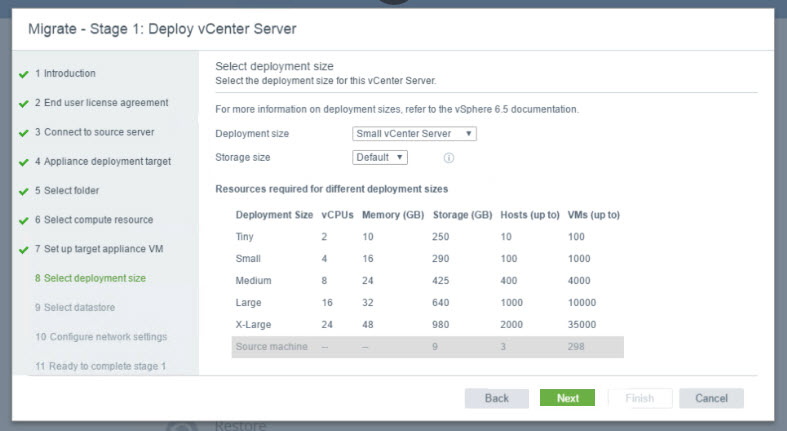The image size is (787, 431).
Task: Click the green checkmark beside Introduction
Action: [x=23, y=74]
